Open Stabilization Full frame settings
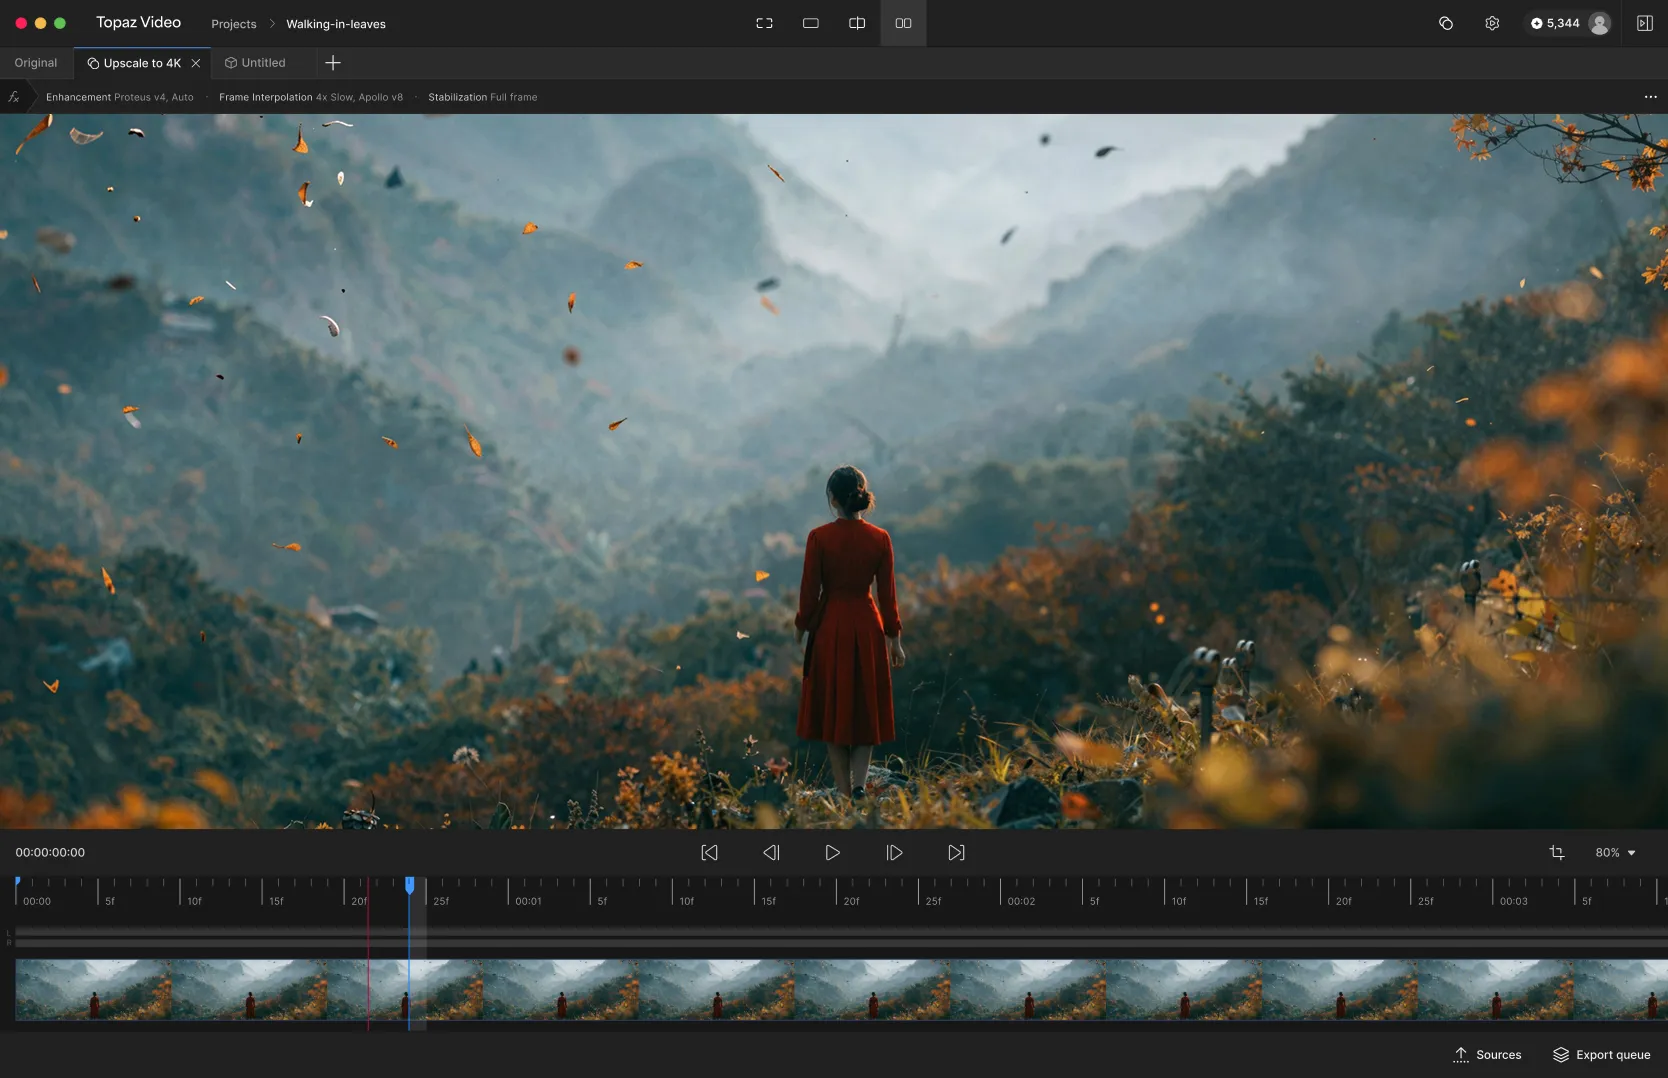The width and height of the screenshot is (1668, 1078). click(x=483, y=97)
